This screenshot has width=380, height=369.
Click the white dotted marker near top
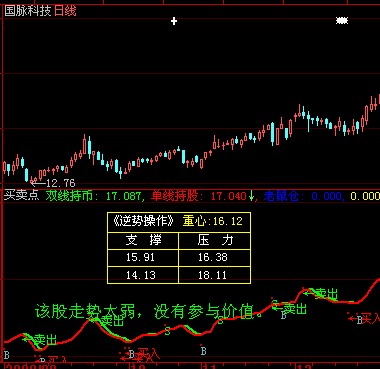(342, 21)
